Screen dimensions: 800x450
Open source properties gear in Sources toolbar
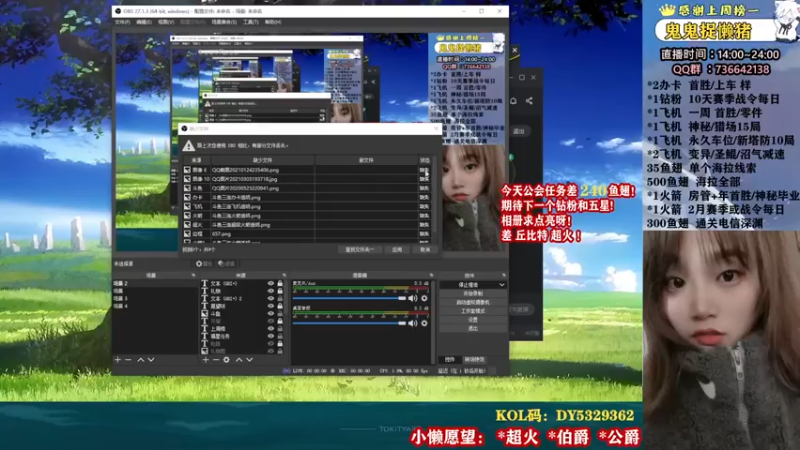[x=227, y=360]
